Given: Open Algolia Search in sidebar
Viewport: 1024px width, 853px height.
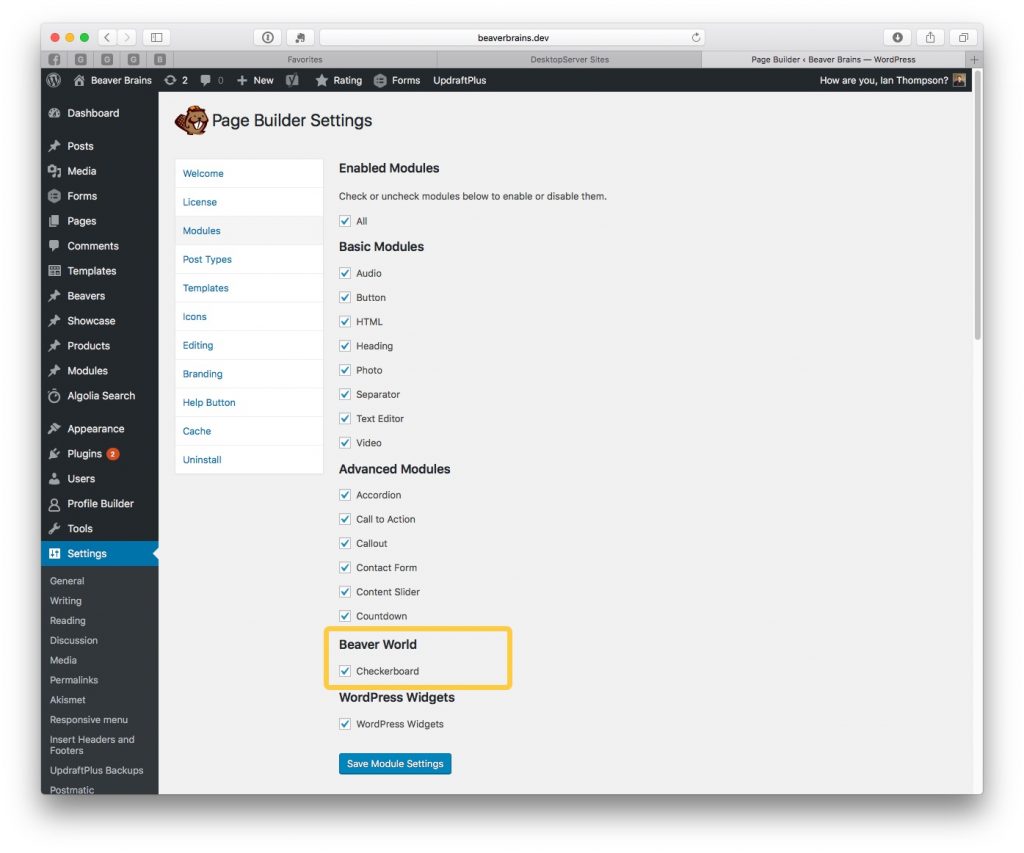Looking at the screenshot, I should click(99, 396).
